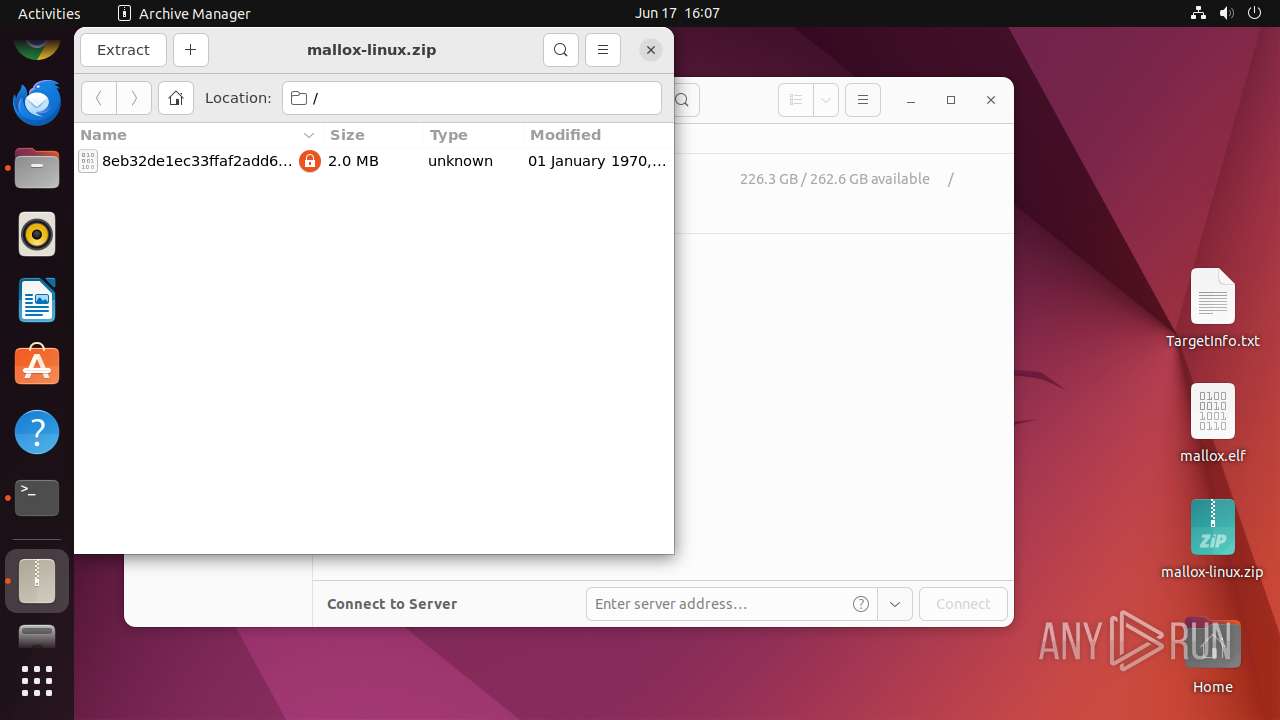Click the server address input field

click(x=715, y=604)
